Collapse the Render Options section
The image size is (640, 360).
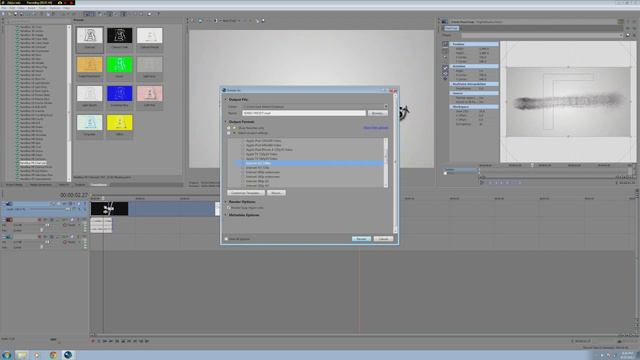click(x=225, y=202)
